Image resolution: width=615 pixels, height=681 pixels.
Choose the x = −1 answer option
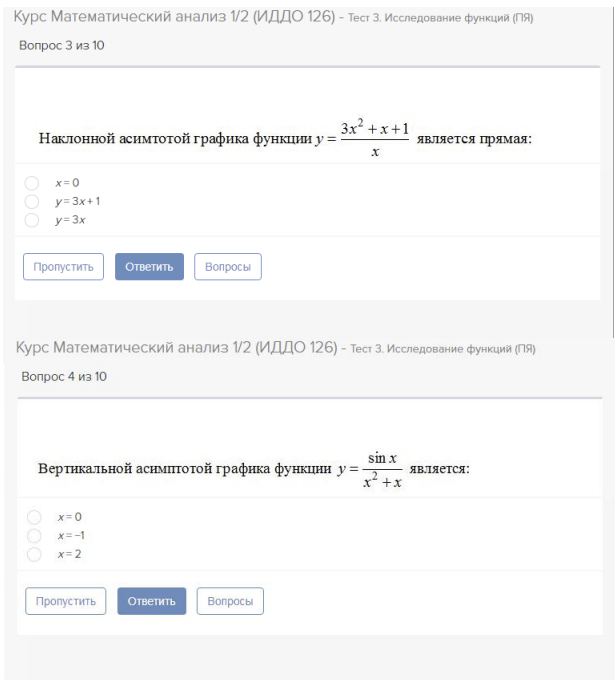pos(34,535)
